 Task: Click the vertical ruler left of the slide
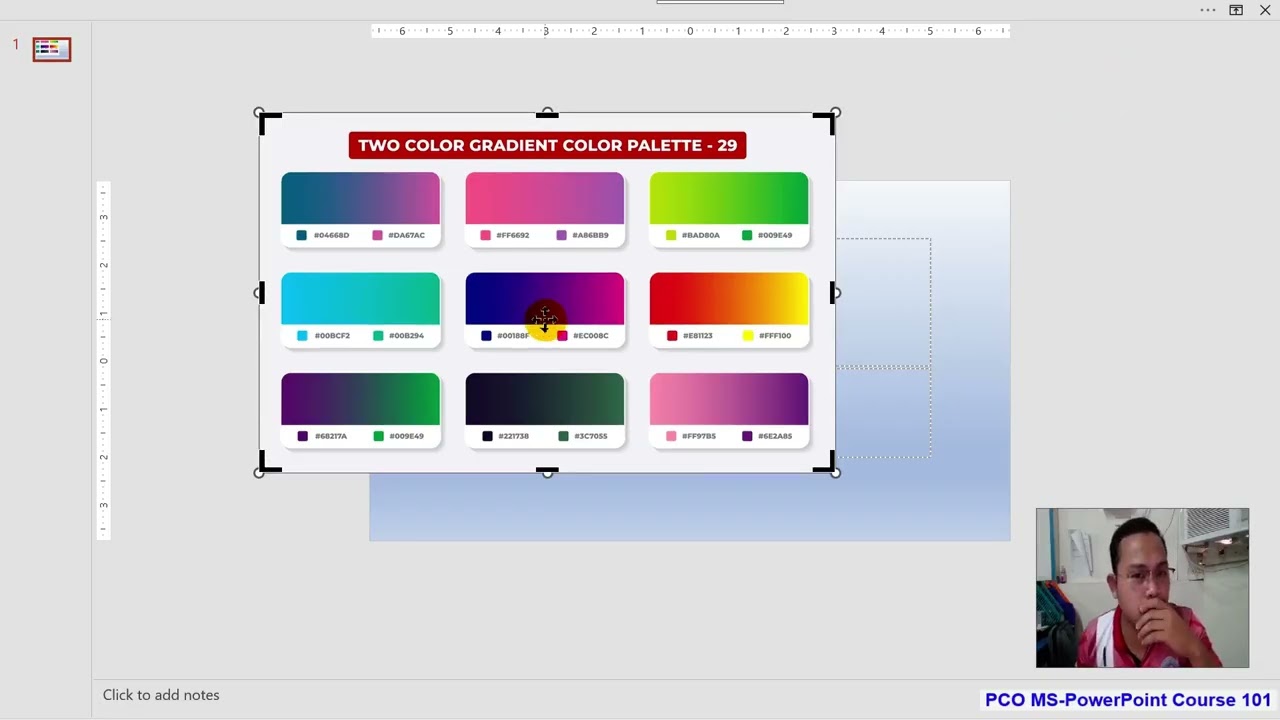pyautogui.click(x=103, y=360)
